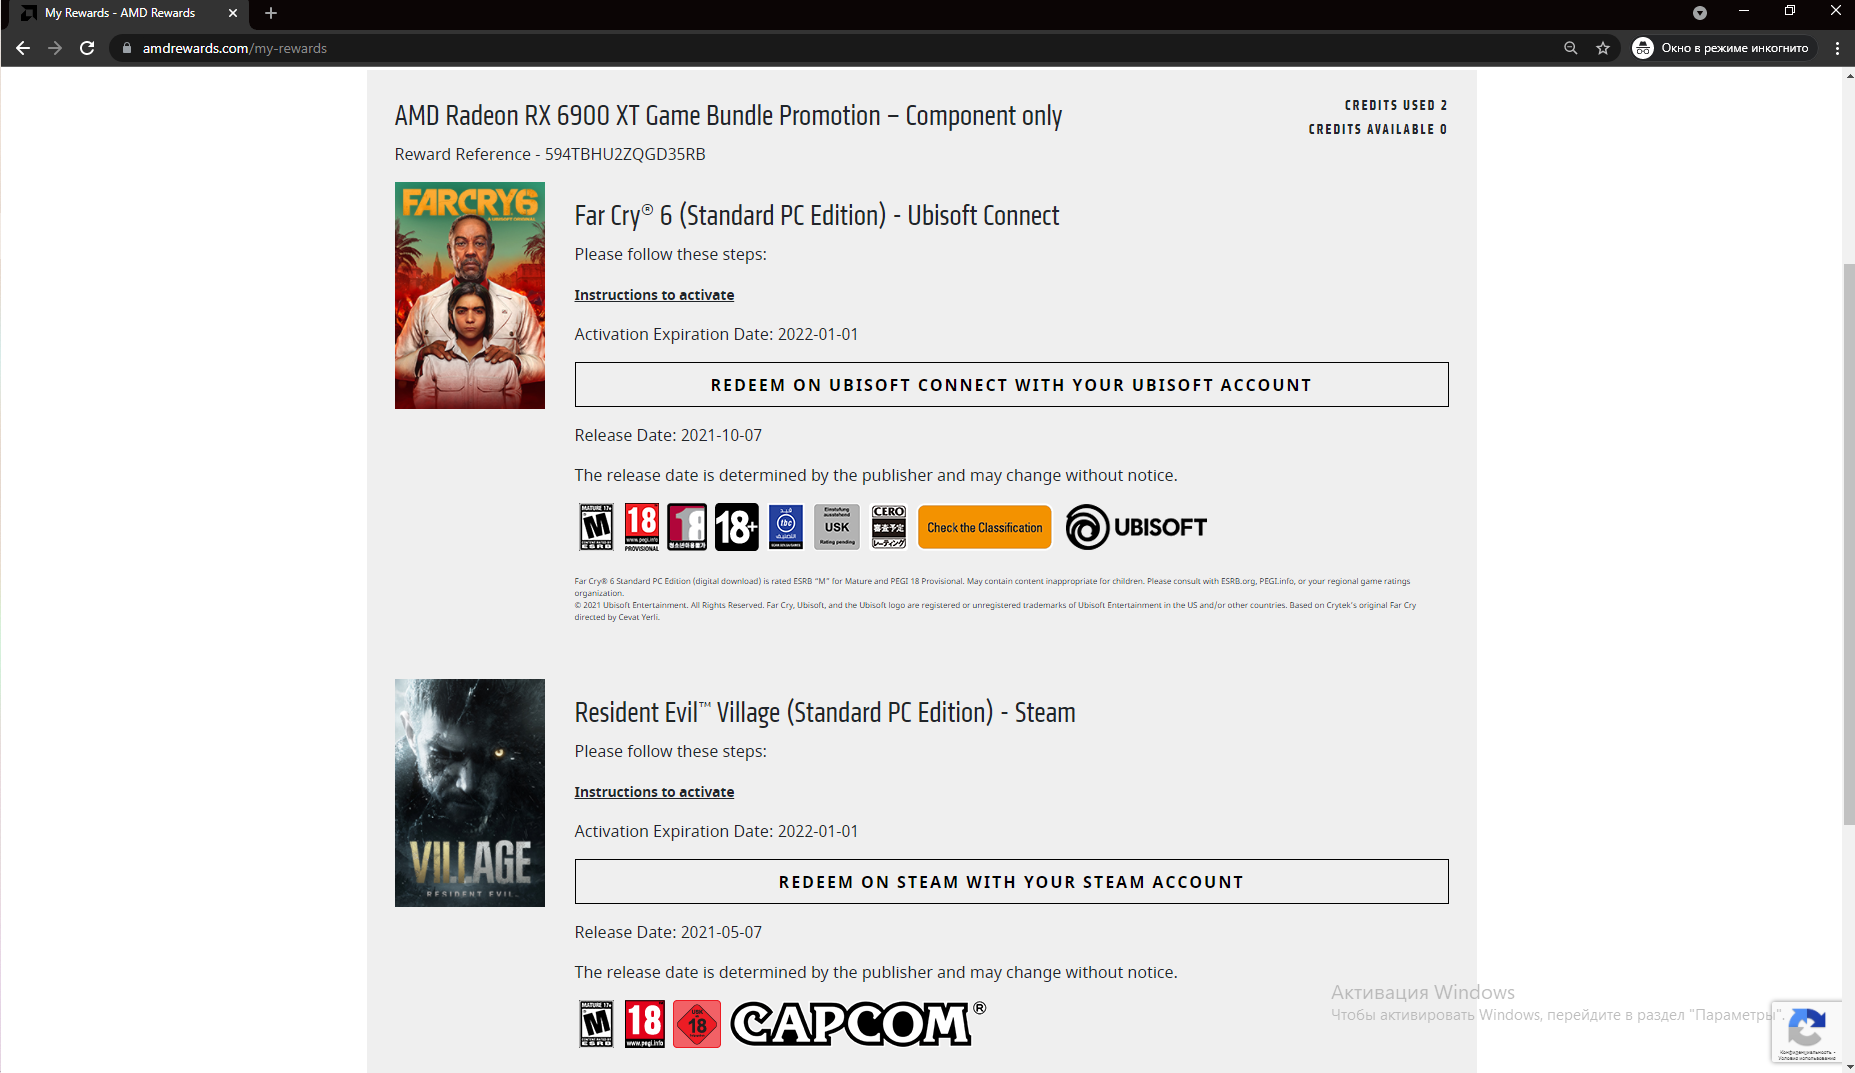Close the My Rewards tab
The width and height of the screenshot is (1855, 1073).
pyautogui.click(x=233, y=13)
